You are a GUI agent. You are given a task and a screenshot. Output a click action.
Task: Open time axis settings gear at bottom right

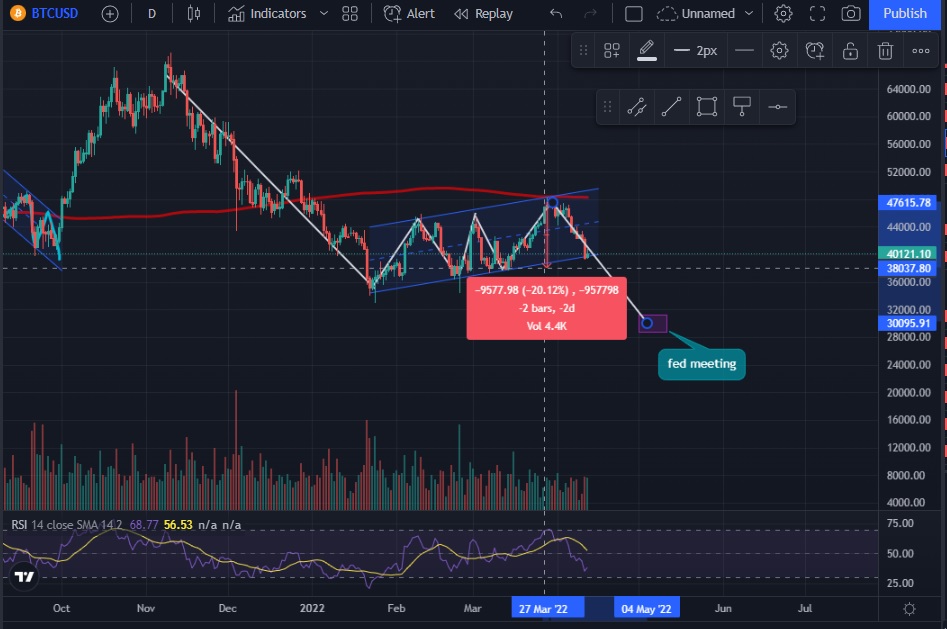pyautogui.click(x=909, y=608)
